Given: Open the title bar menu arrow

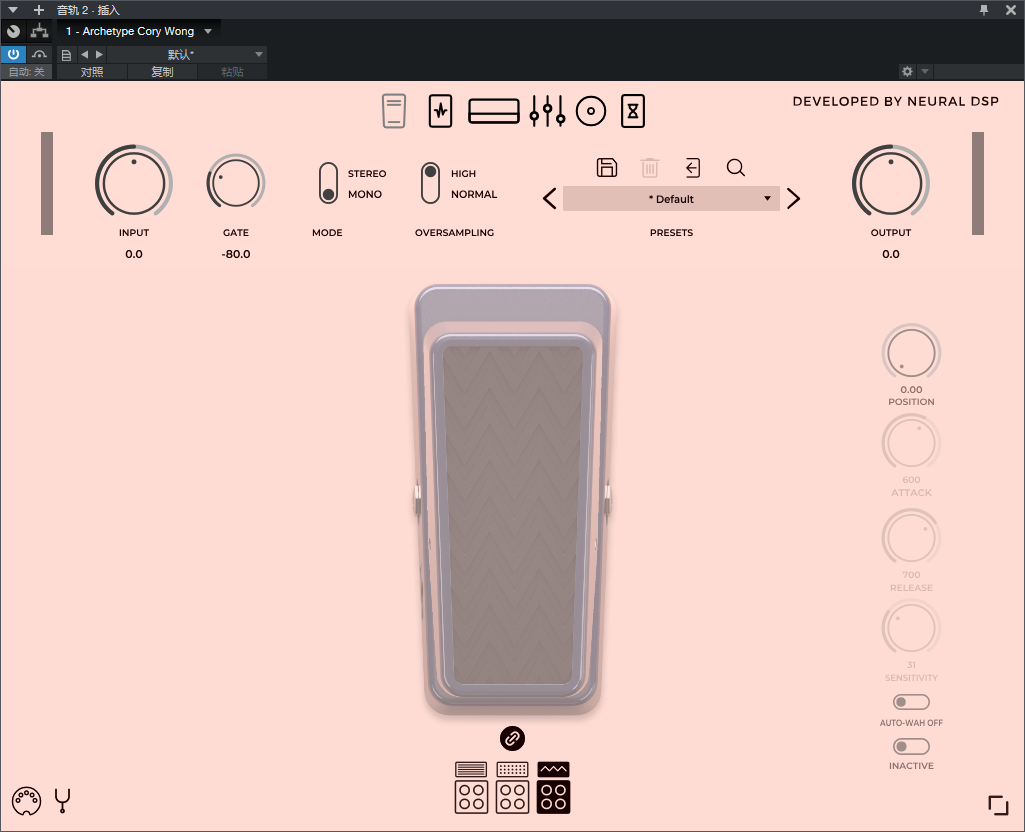Looking at the screenshot, I should coord(12,10).
